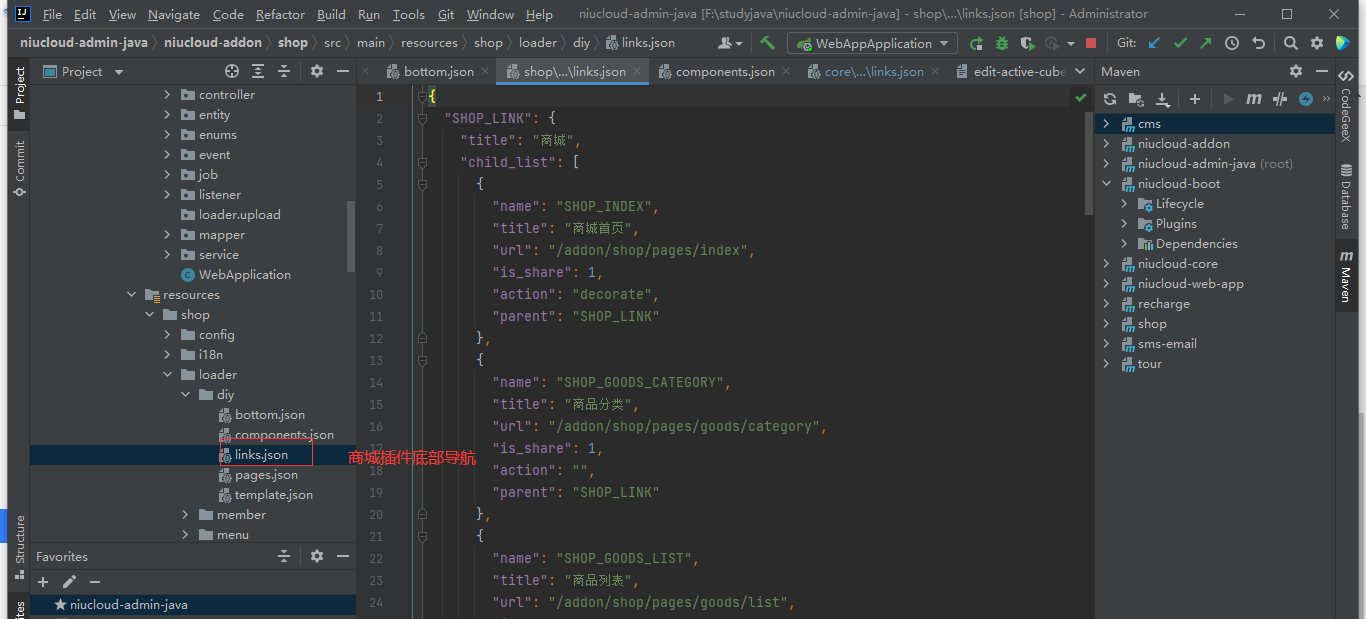
Task: Click the Build Project hammer icon
Action: (x=767, y=43)
